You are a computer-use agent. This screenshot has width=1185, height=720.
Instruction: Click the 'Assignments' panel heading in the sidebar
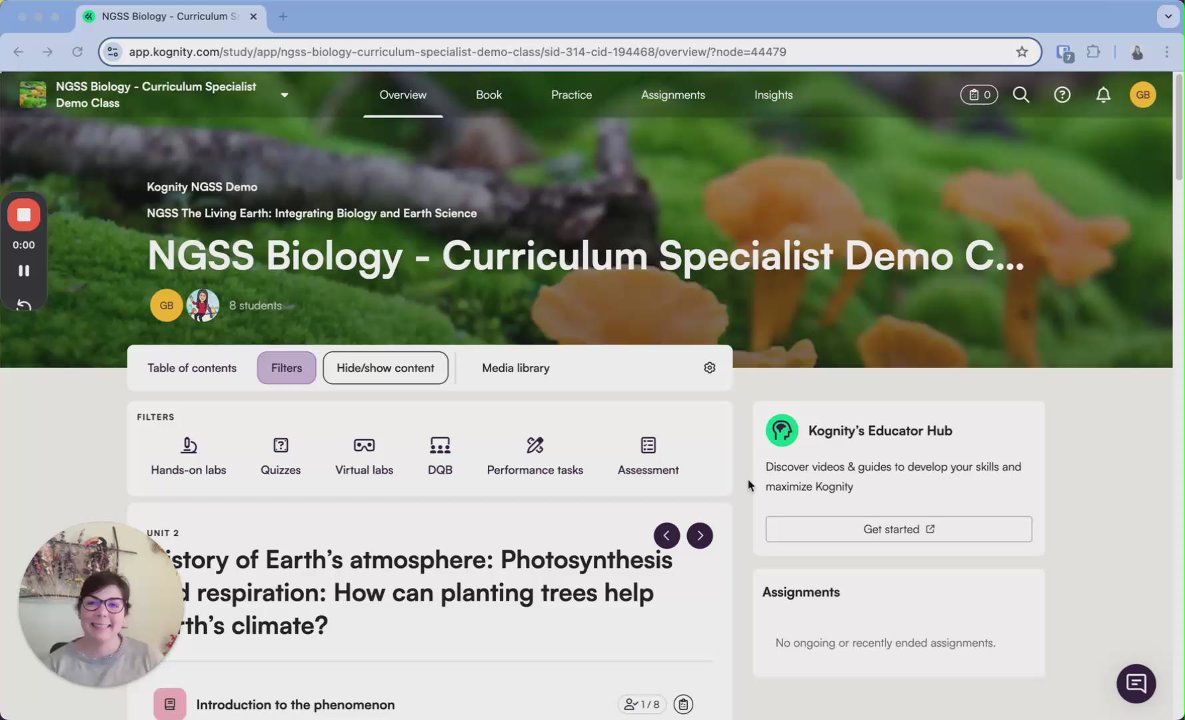801,592
